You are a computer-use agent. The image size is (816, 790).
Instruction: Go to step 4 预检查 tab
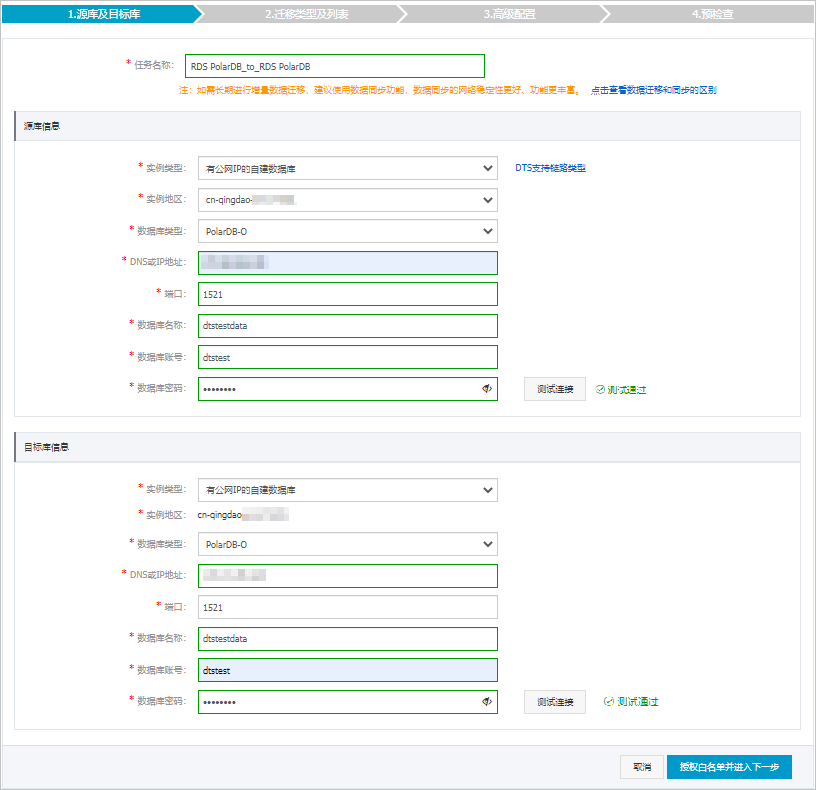click(x=712, y=14)
